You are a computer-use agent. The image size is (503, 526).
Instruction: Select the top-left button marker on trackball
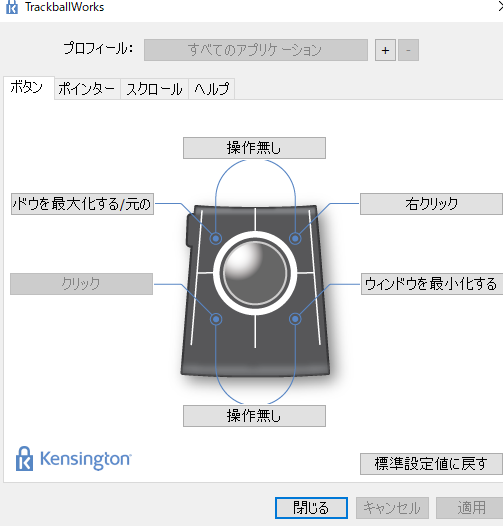(x=216, y=239)
